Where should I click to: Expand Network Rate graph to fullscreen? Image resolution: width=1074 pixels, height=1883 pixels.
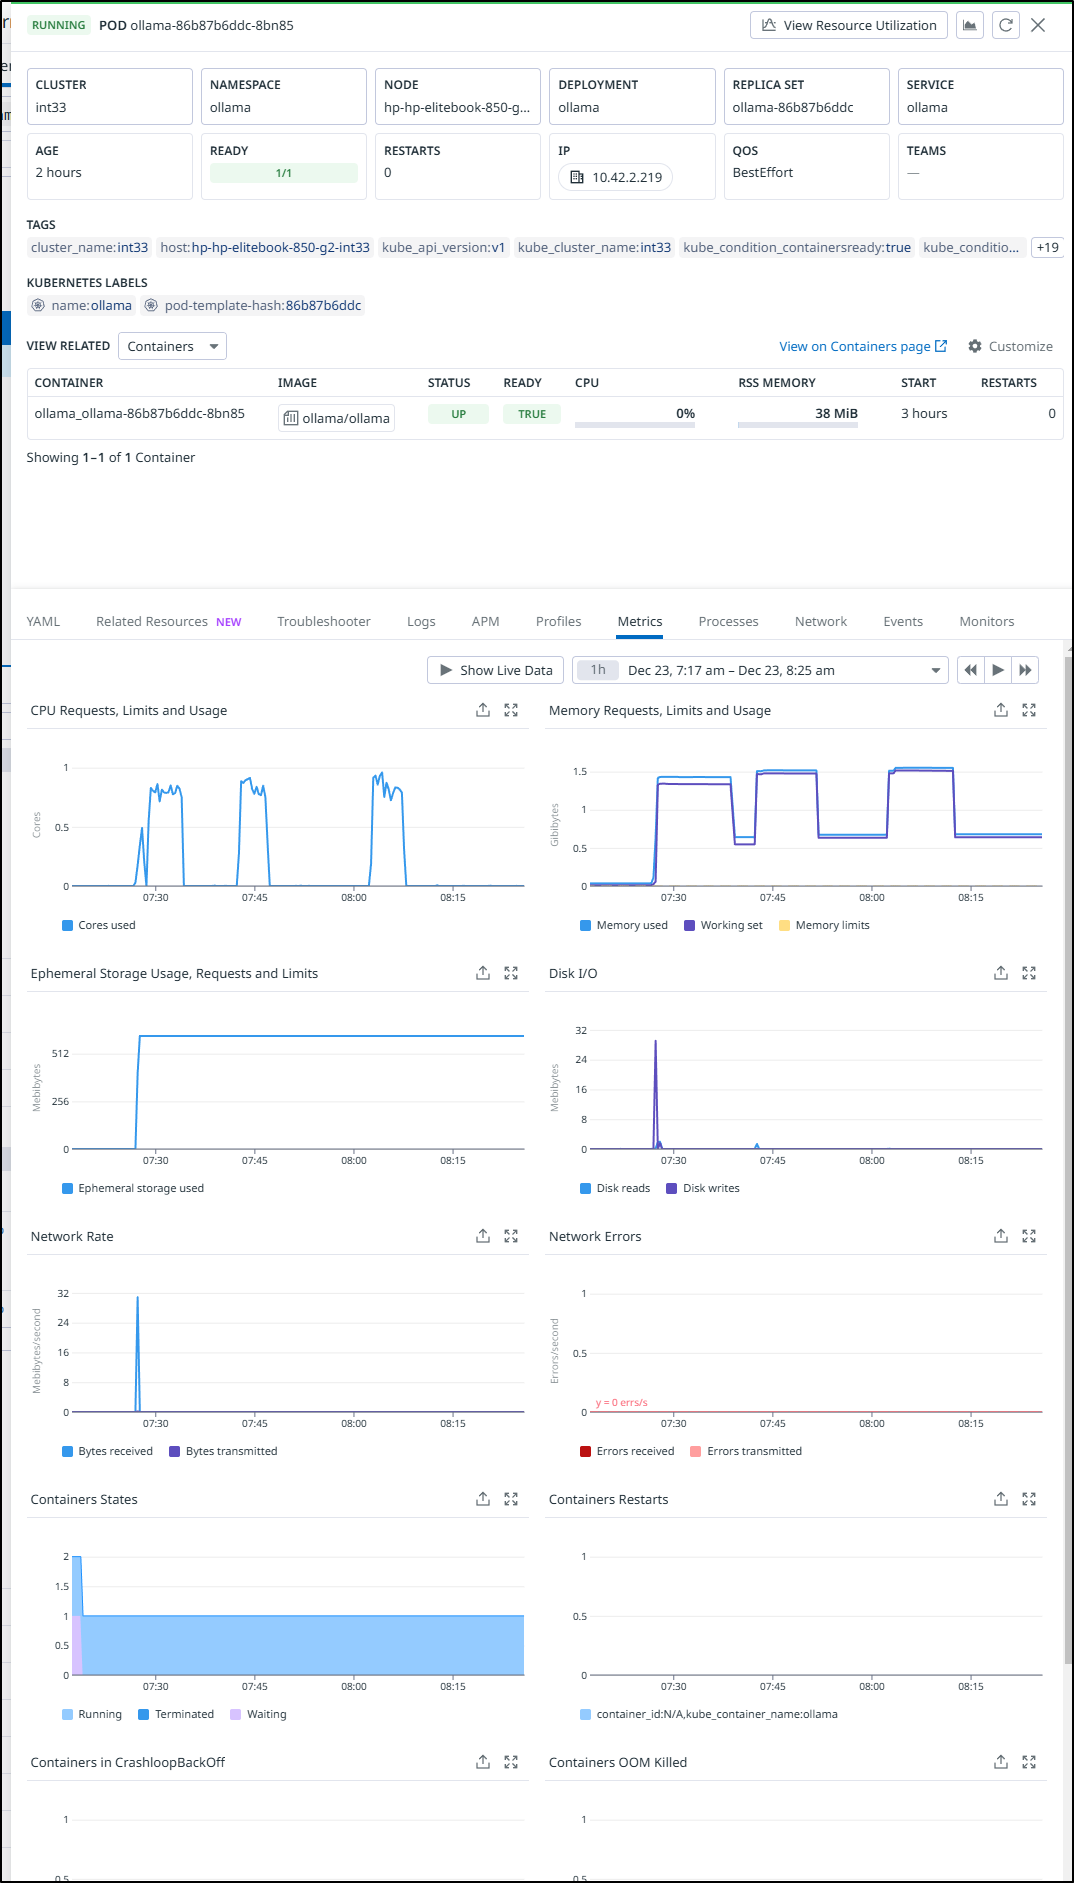click(x=511, y=1236)
